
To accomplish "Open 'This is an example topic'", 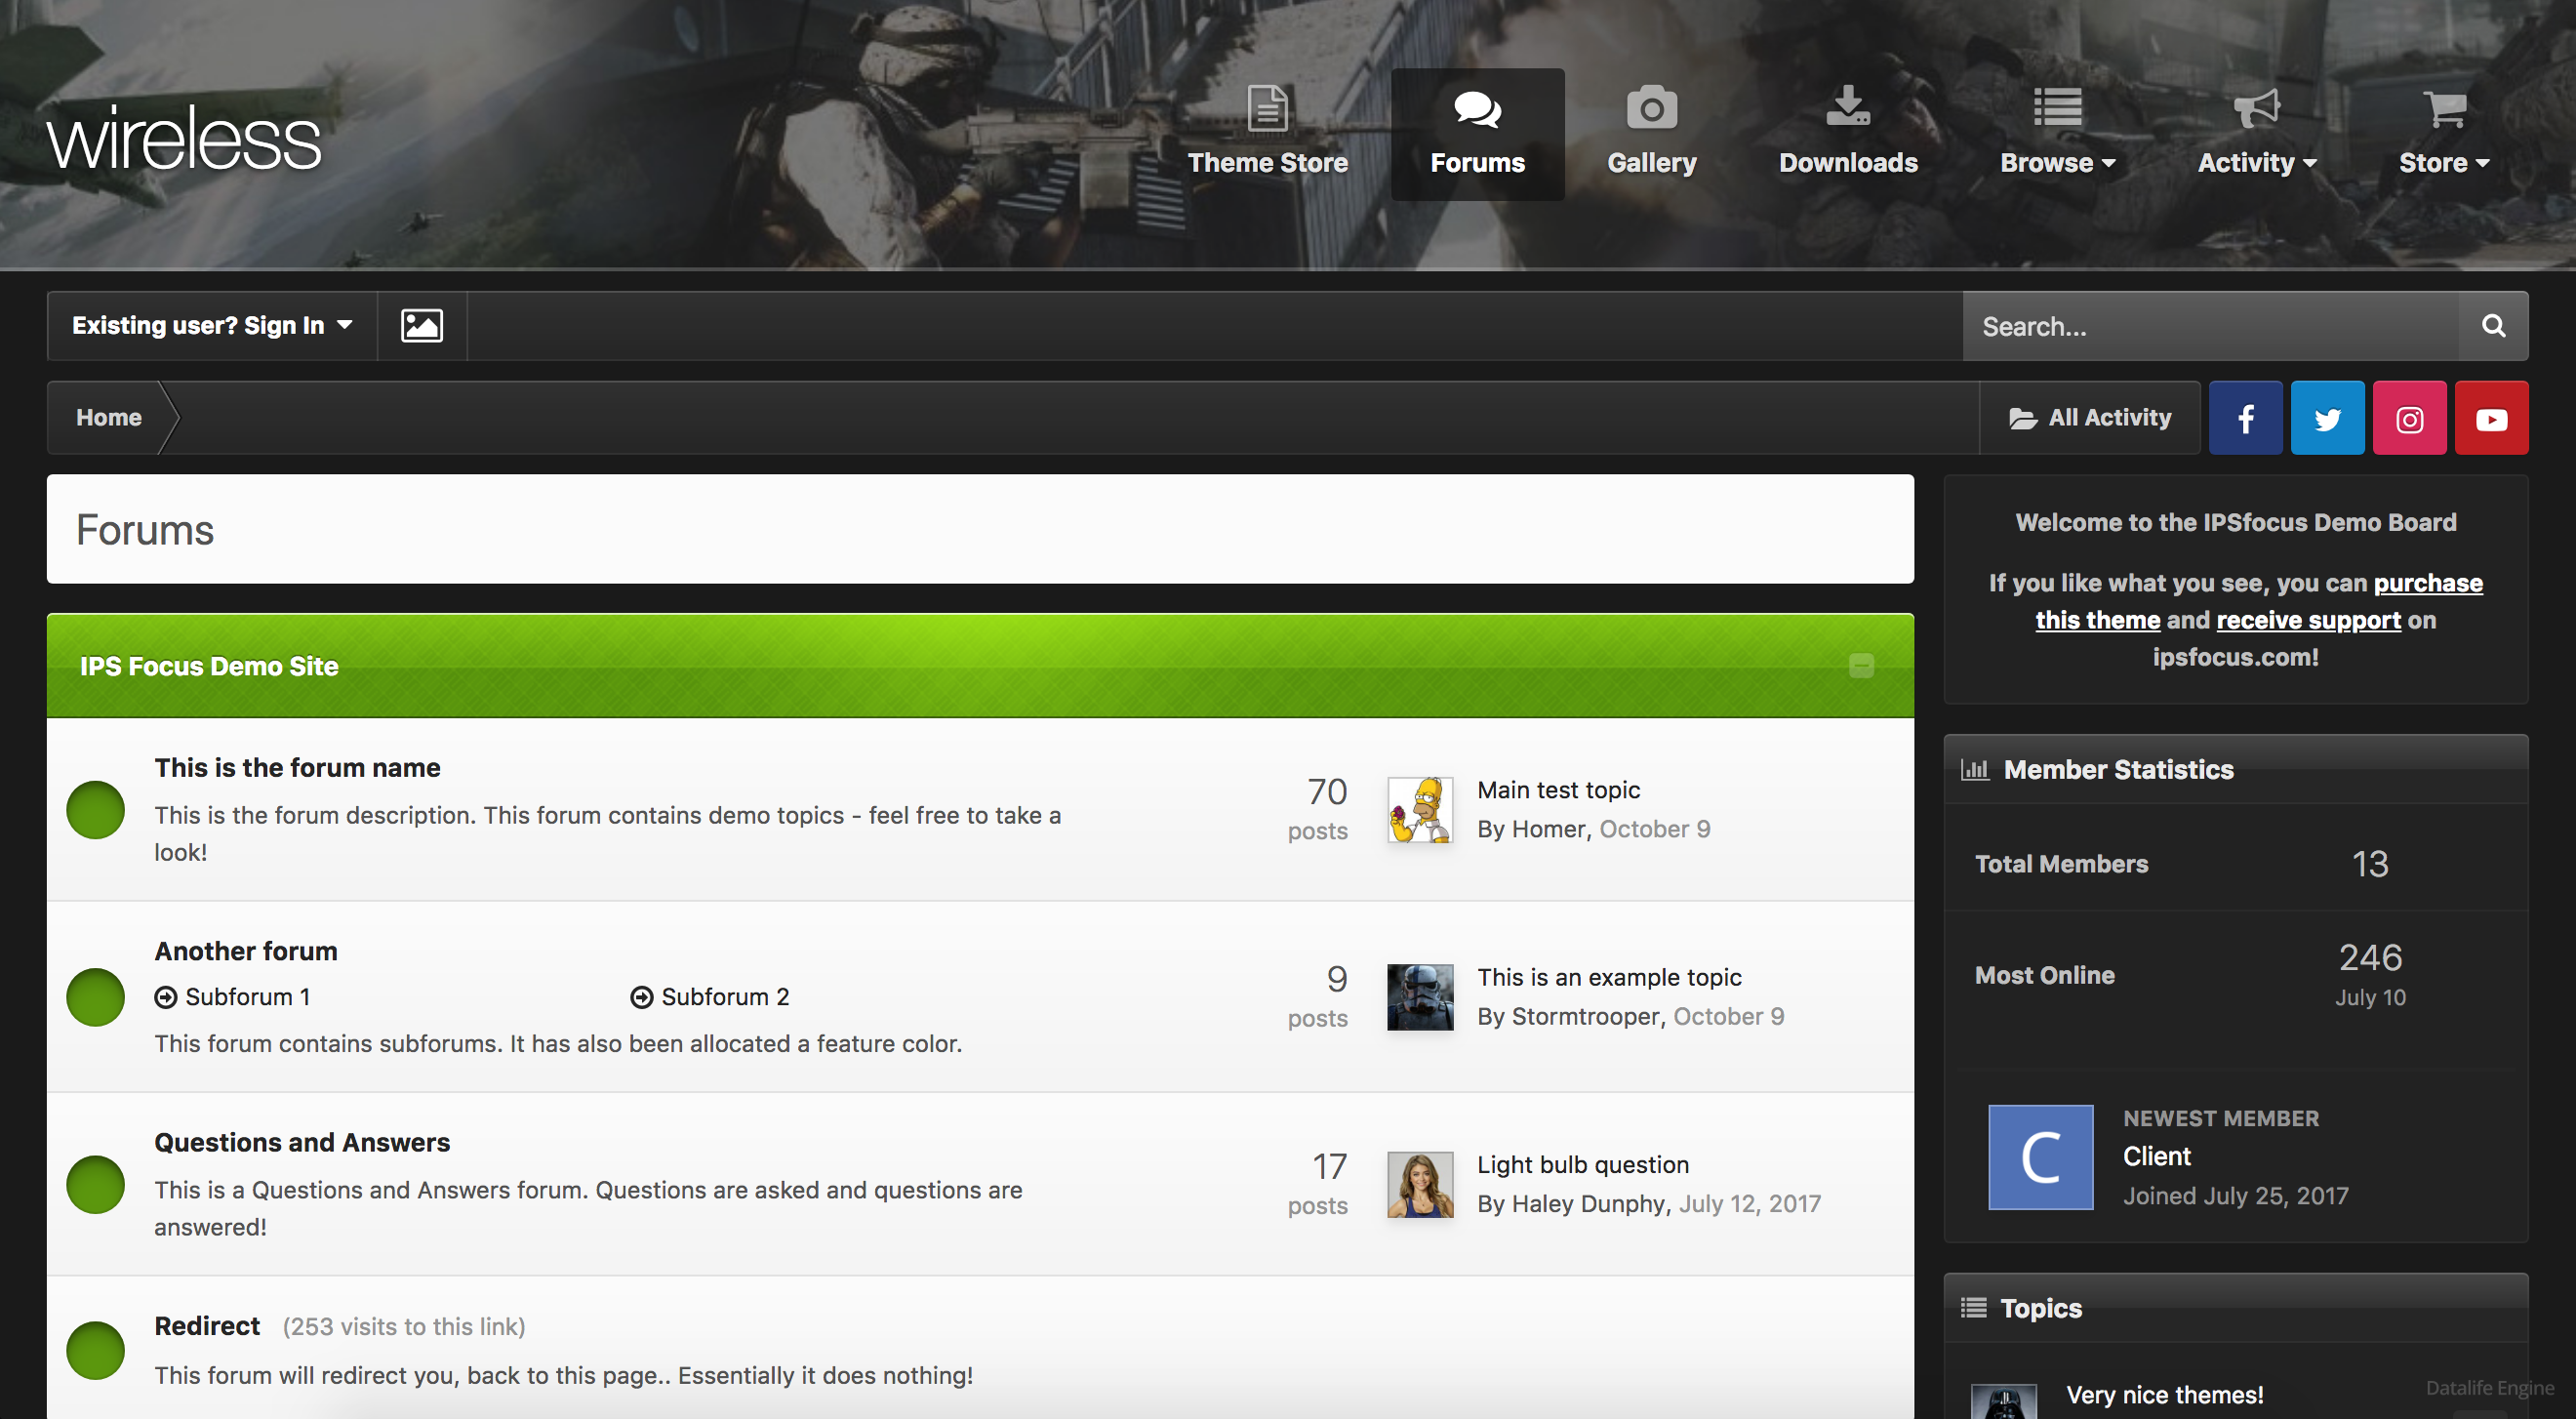I will 1609,977.
